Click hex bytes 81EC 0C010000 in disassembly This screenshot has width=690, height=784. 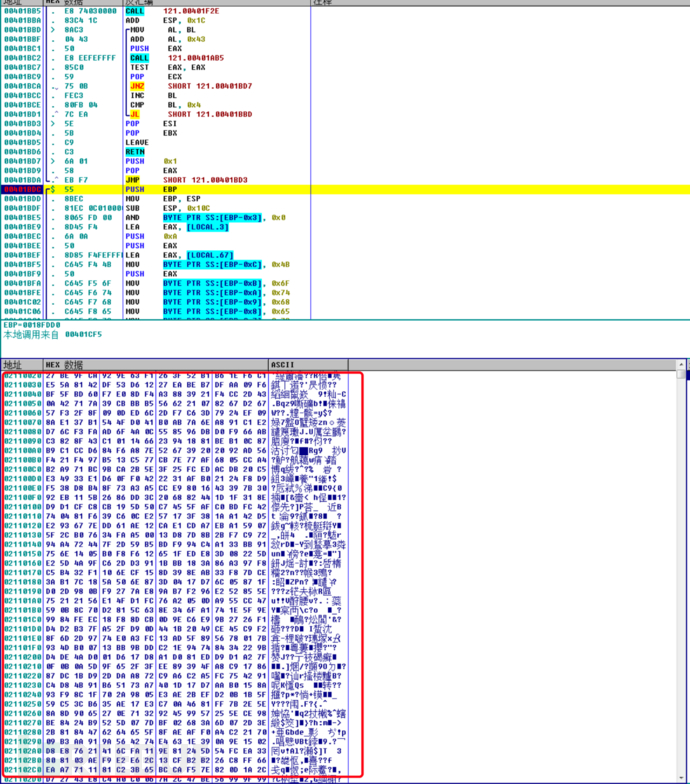point(93,208)
